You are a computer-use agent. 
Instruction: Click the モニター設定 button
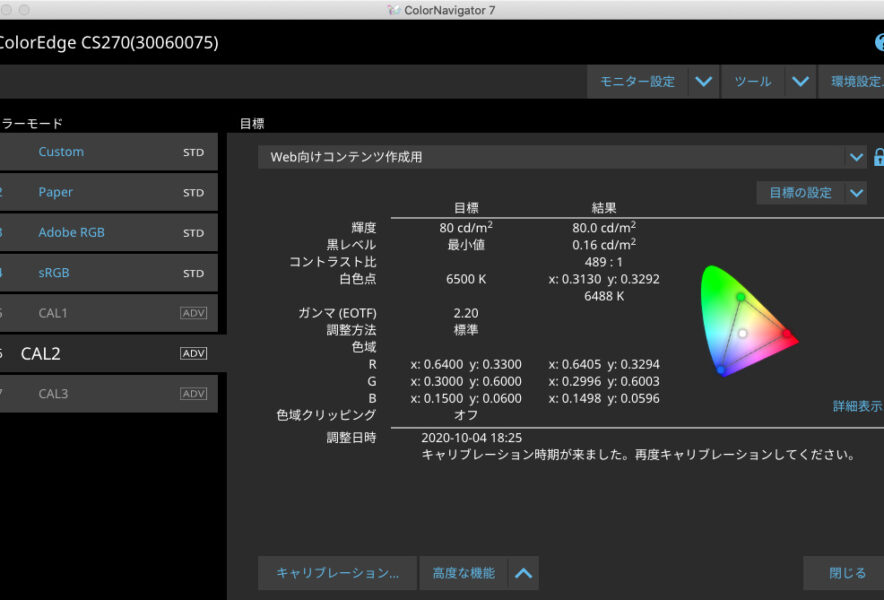pyautogui.click(x=637, y=82)
